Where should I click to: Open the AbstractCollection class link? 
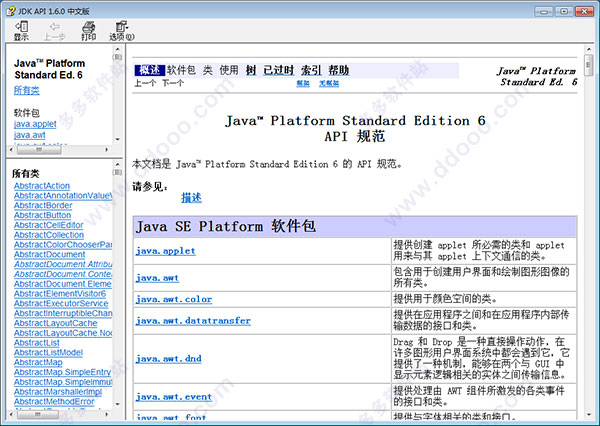(49, 235)
